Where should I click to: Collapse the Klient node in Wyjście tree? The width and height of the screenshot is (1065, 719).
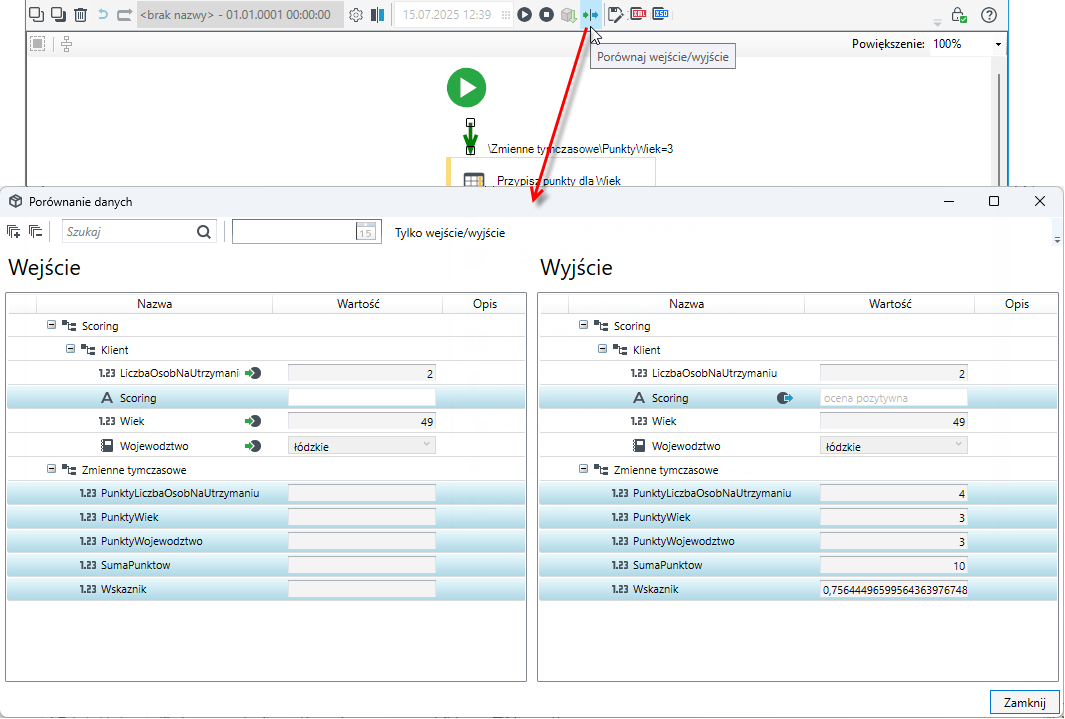click(602, 349)
